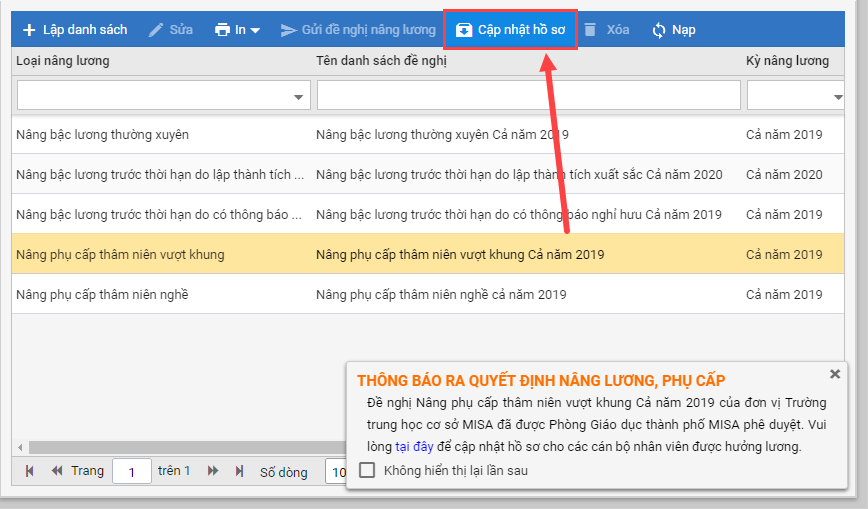The height and width of the screenshot is (509, 868).
Task: Jump to last page of list
Action: (x=239, y=471)
